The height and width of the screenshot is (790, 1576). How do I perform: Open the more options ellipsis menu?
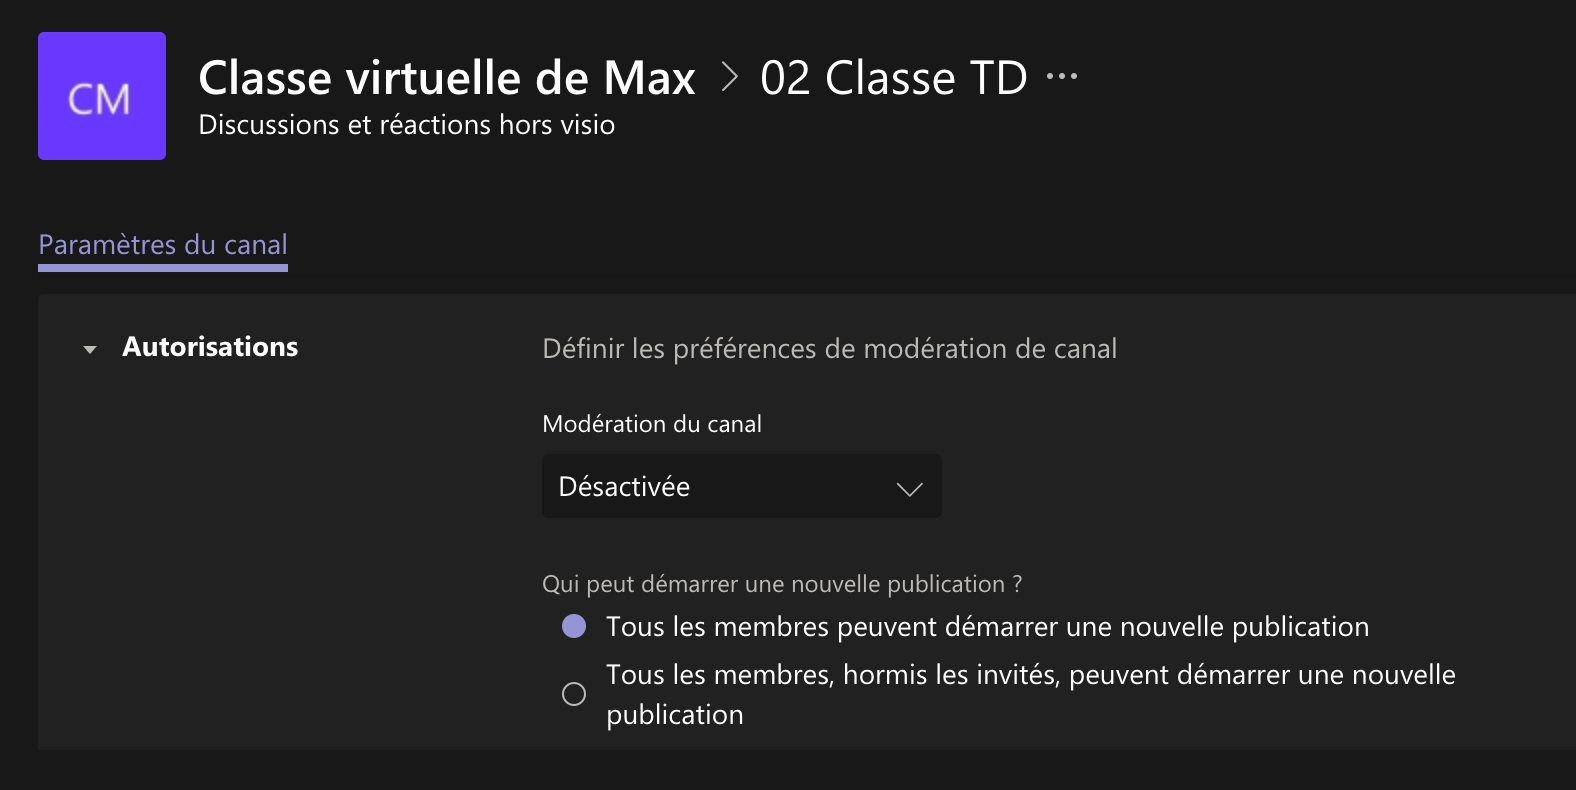coord(1061,77)
